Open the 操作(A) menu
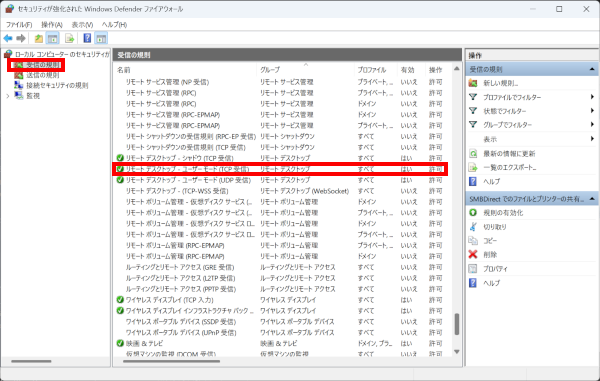Image resolution: width=600 pixels, height=381 pixels. (x=52, y=24)
